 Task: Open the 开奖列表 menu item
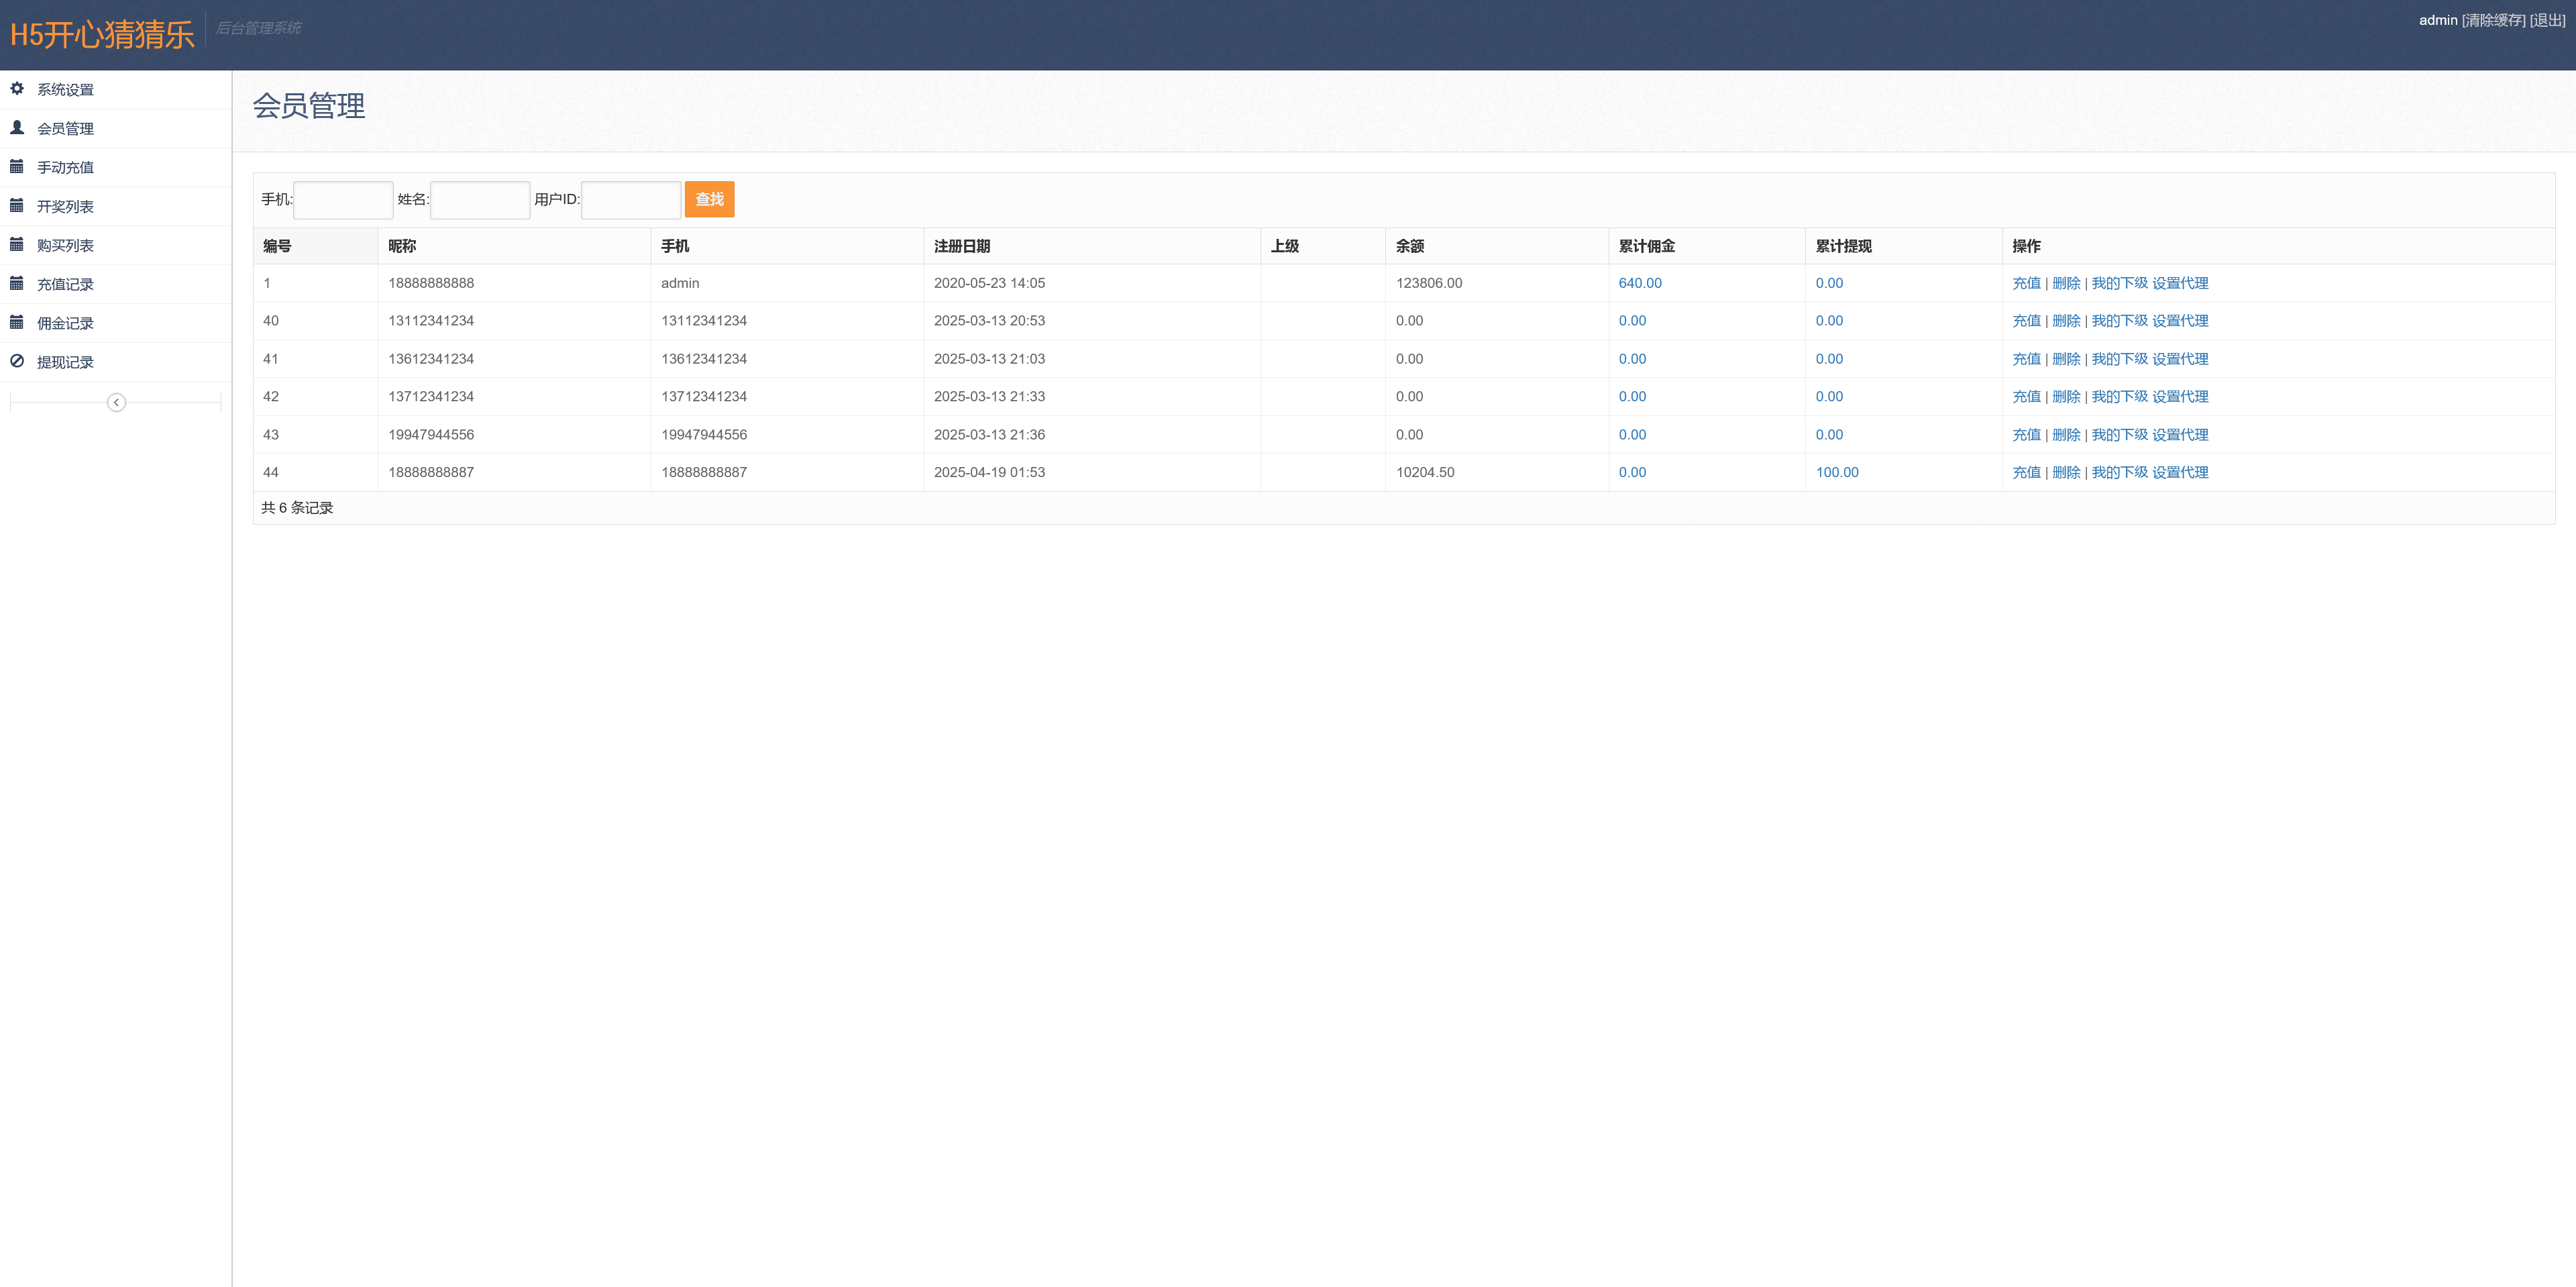(x=65, y=206)
